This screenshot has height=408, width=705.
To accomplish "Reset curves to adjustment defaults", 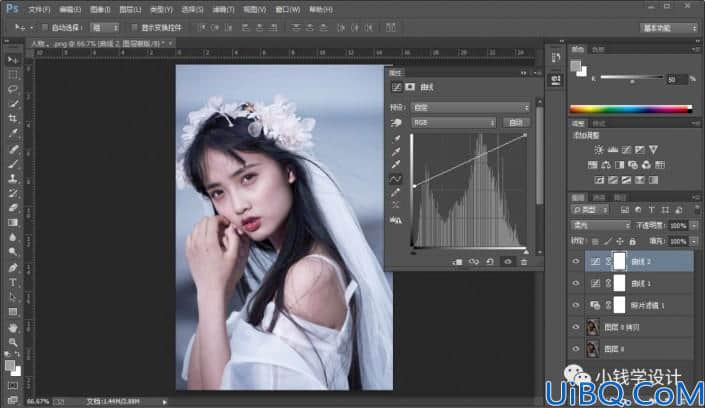I will point(490,262).
